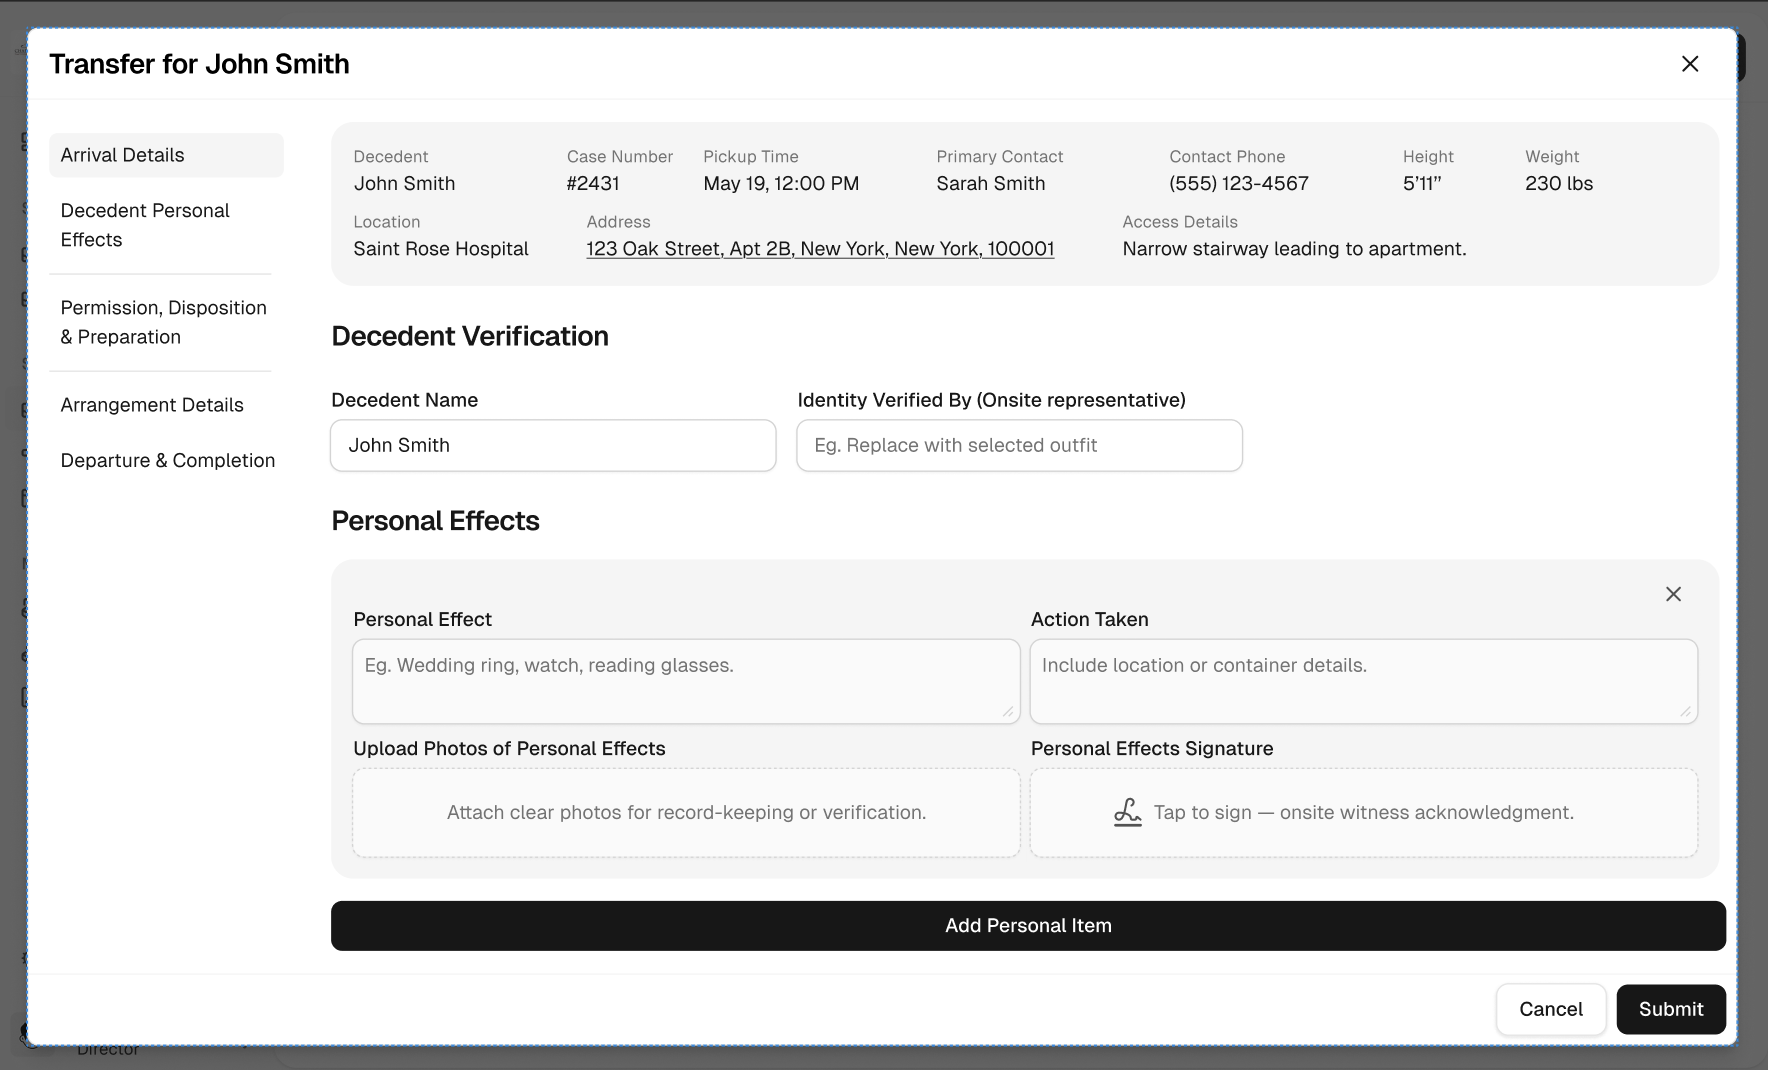Submit the transfer form

(x=1670, y=1009)
